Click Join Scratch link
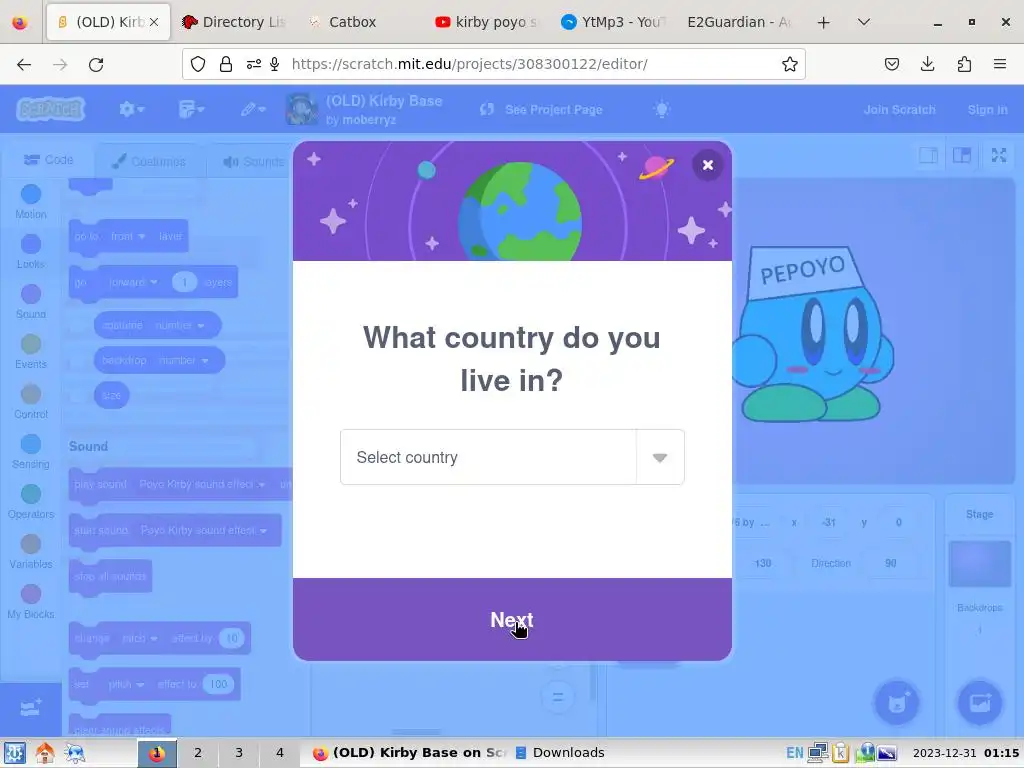The image size is (1024, 768). [x=899, y=110]
